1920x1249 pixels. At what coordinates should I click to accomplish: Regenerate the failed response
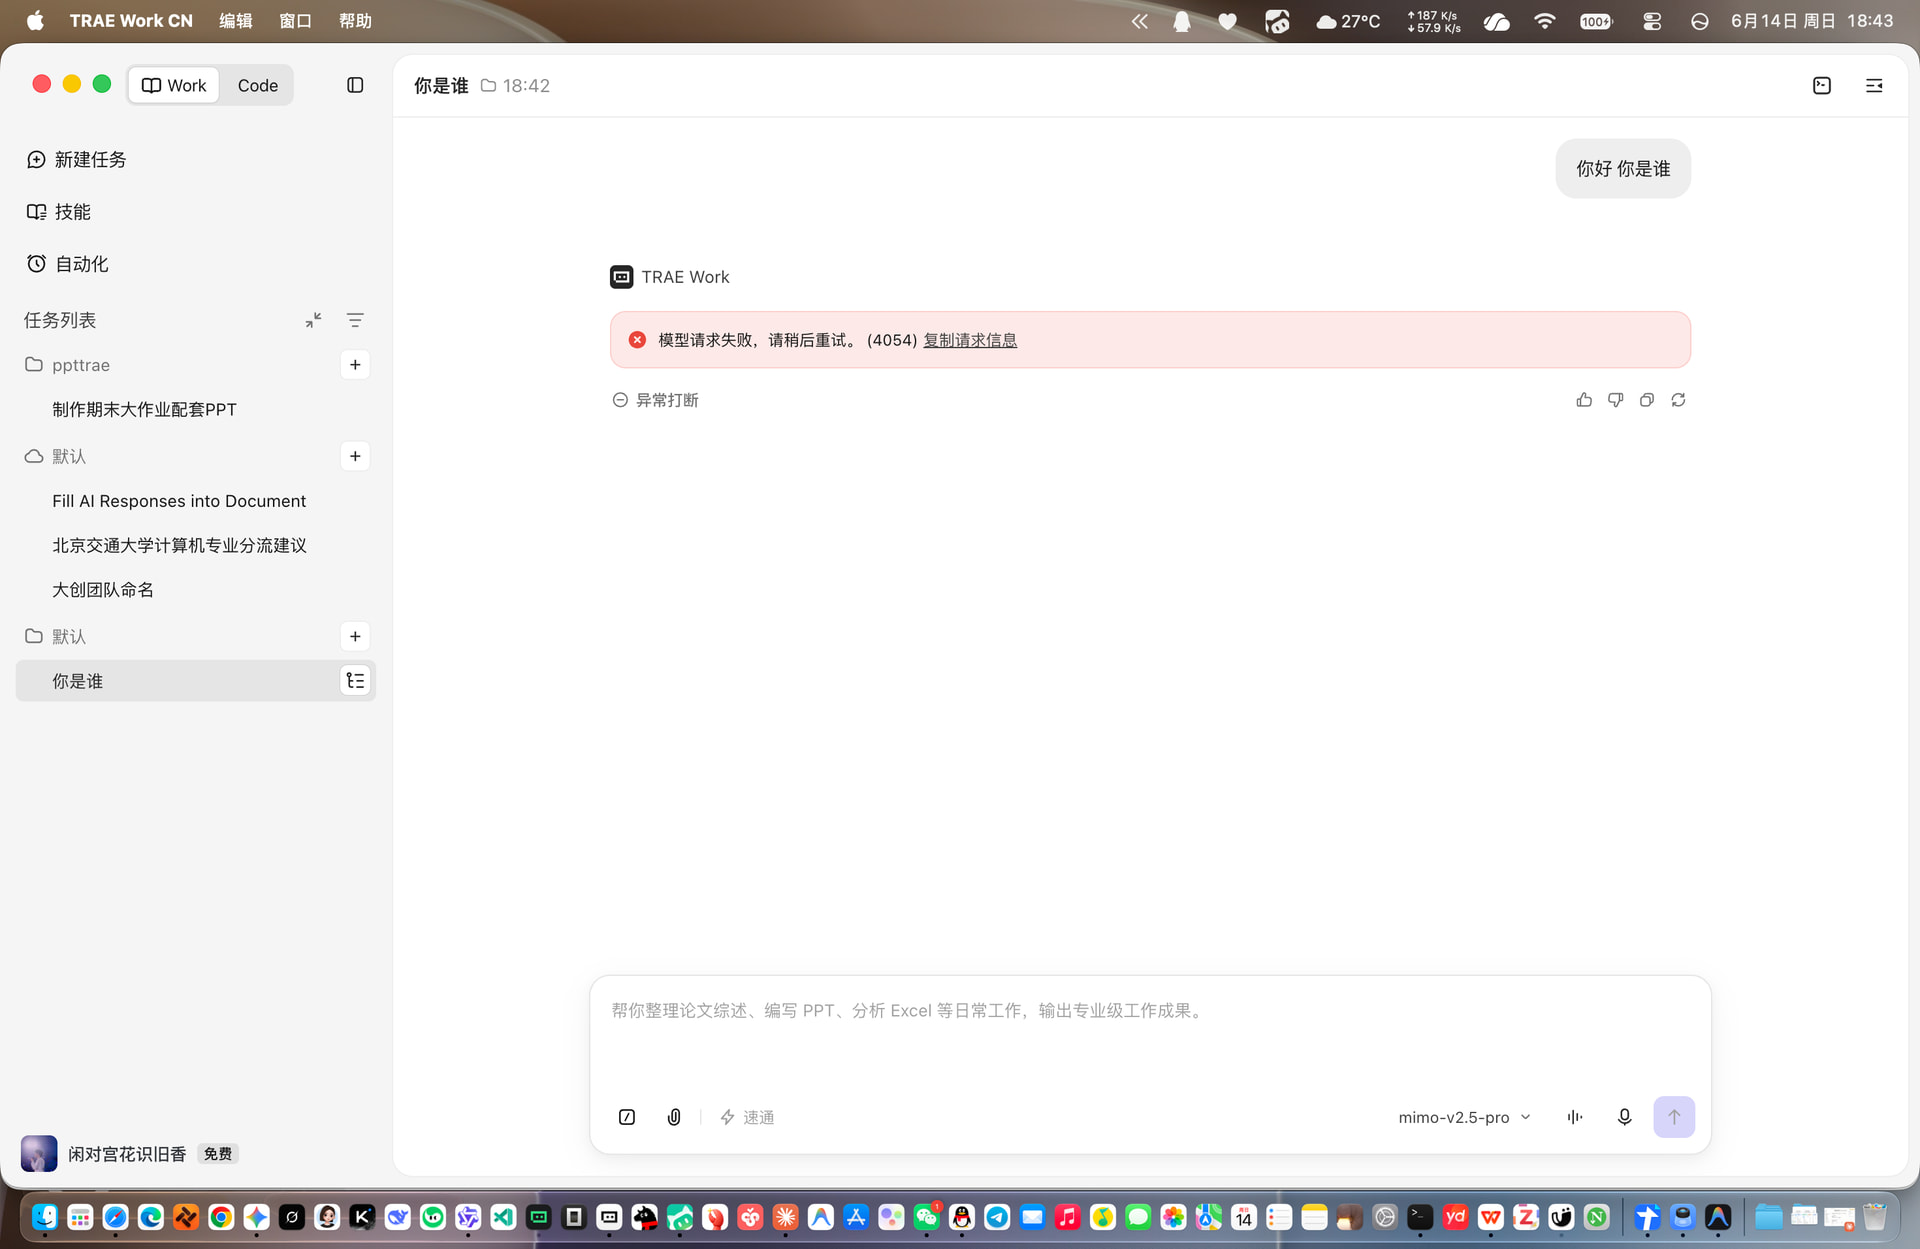(1678, 400)
